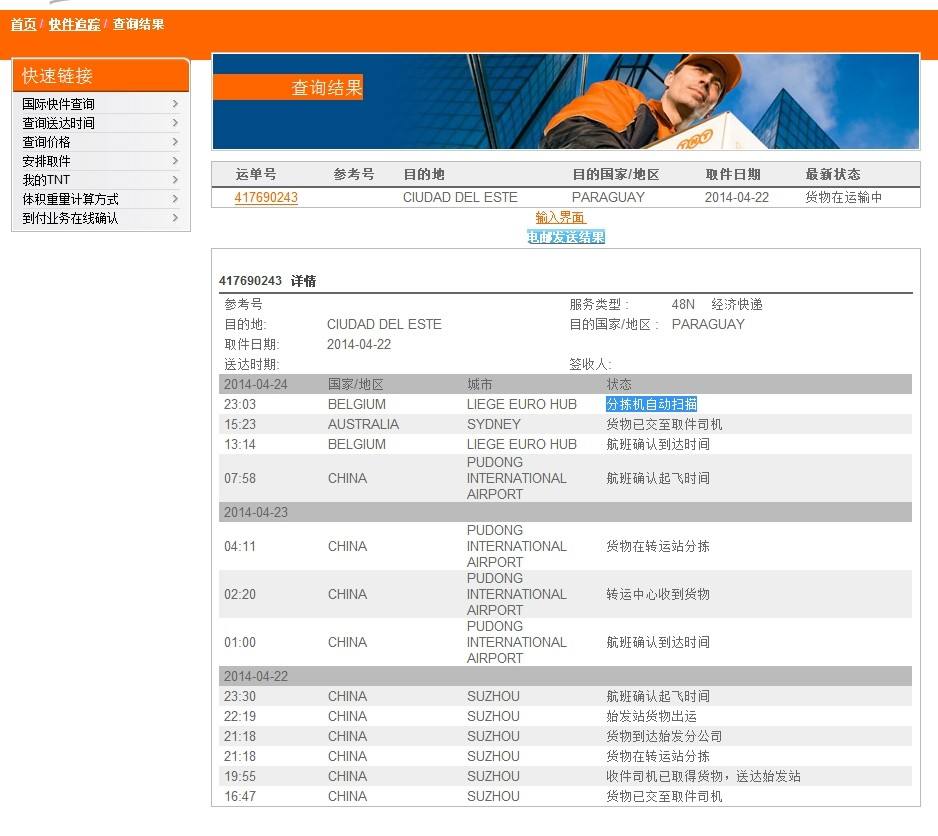The image size is (938, 836).
Task: Click the 运单号 column header
Action: point(255,175)
